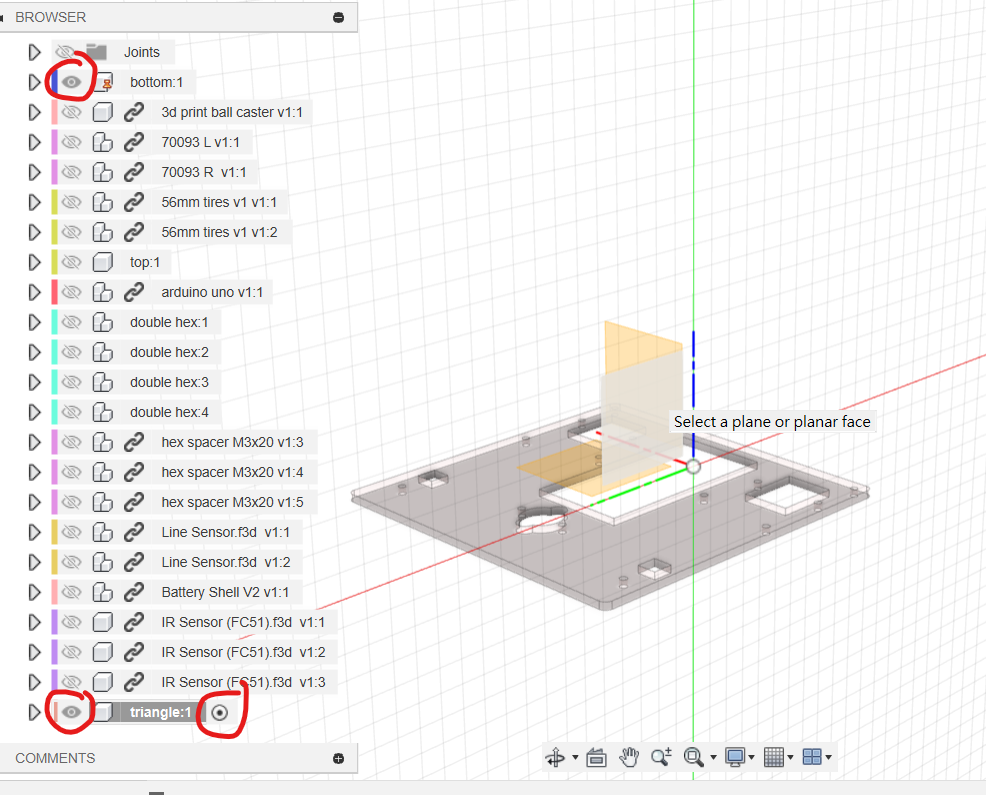Hide the bottom:1 component

[72, 82]
